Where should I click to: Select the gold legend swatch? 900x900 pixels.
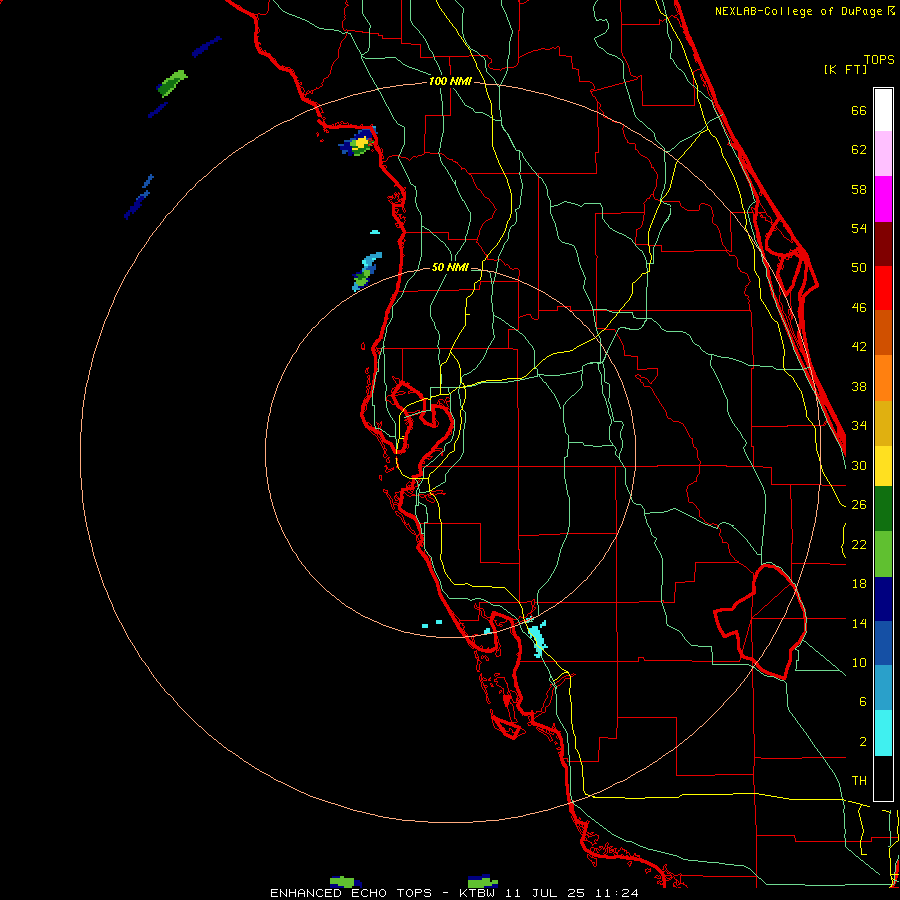point(883,424)
